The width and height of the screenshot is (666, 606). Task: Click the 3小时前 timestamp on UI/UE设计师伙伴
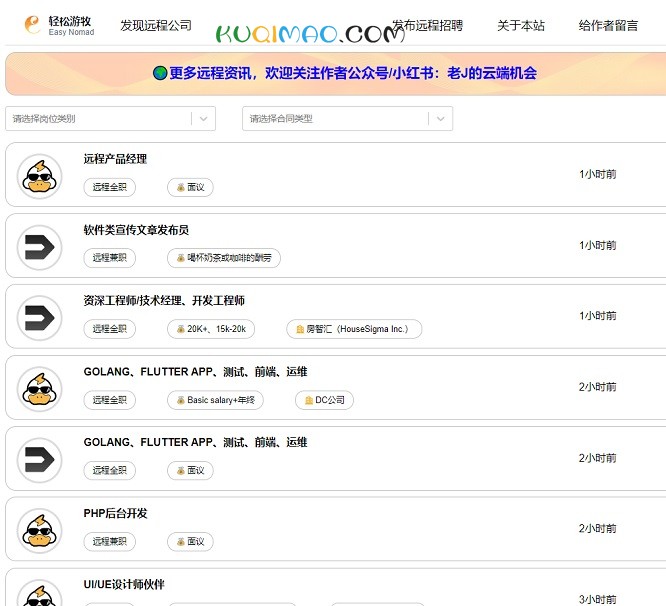click(x=598, y=599)
